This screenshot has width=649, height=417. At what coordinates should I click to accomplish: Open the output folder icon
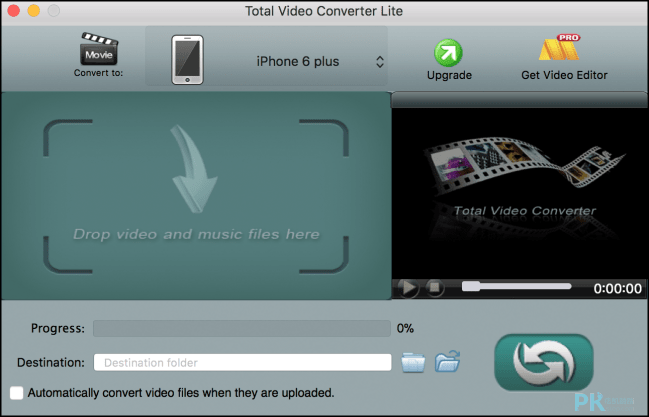(447, 361)
